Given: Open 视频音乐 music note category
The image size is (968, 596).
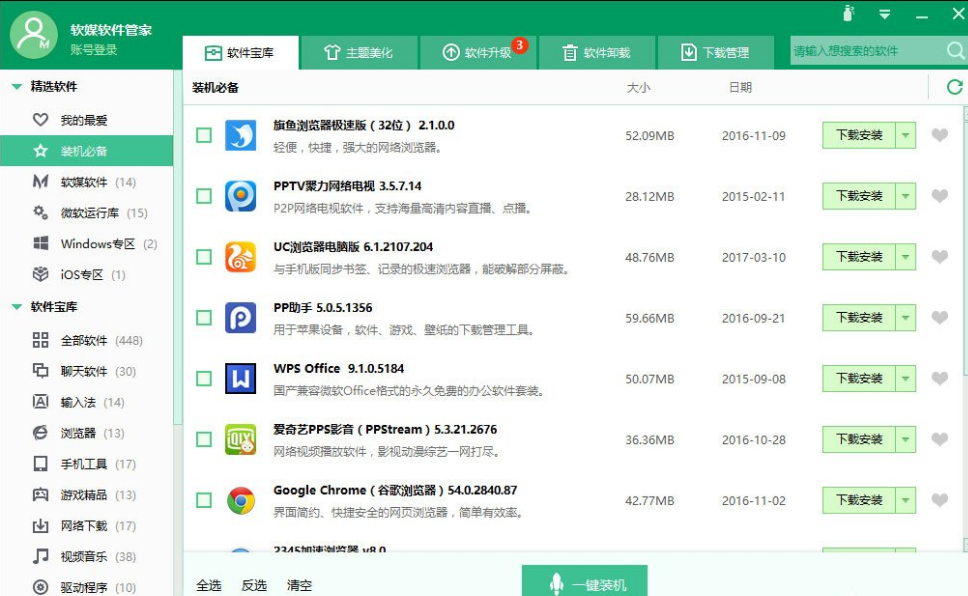Looking at the screenshot, I should pos(41,556).
